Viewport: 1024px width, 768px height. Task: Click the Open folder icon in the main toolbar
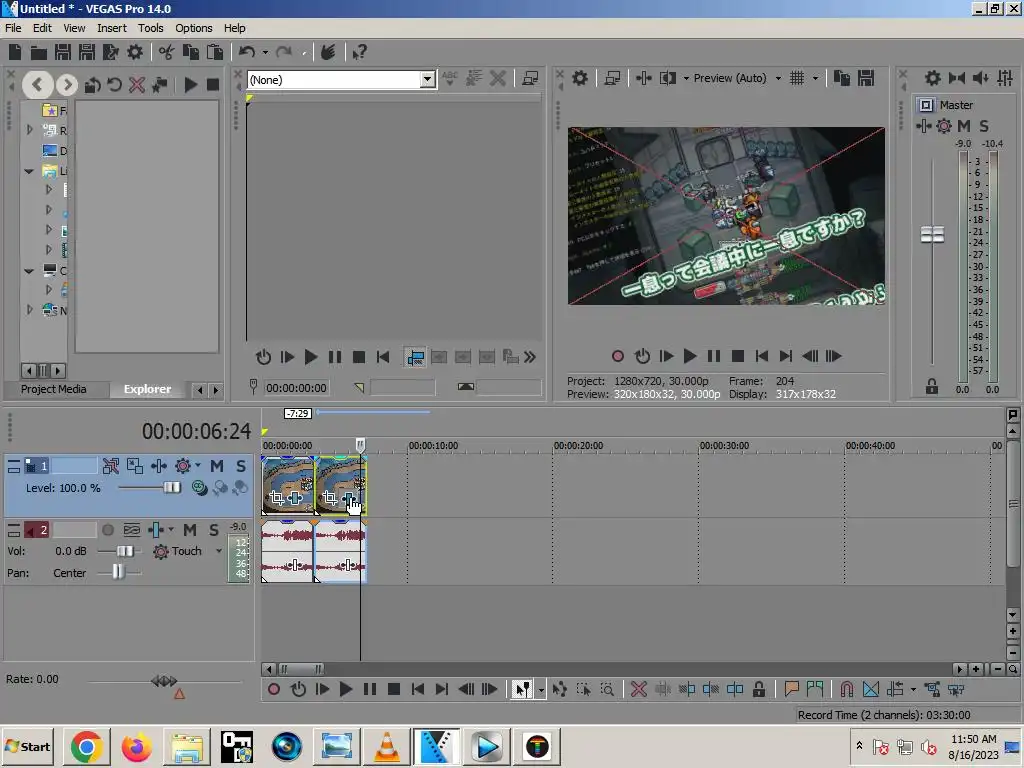[x=39, y=52]
